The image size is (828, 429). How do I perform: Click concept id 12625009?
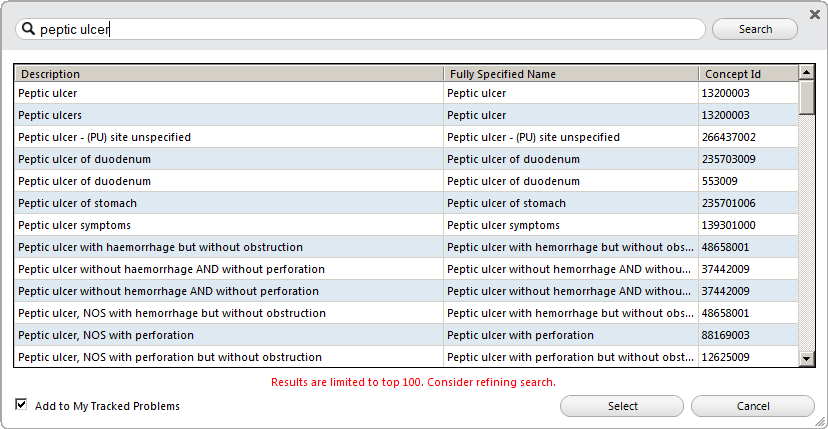[x=725, y=358]
